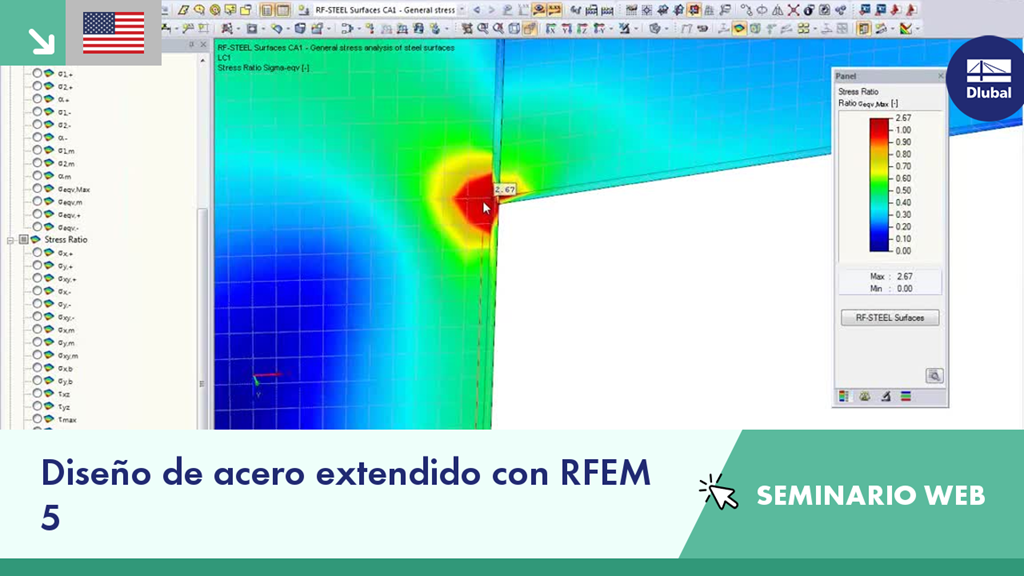This screenshot has width=1024, height=576.
Task: Select the σ2,- stress radio button
Action: point(37,124)
